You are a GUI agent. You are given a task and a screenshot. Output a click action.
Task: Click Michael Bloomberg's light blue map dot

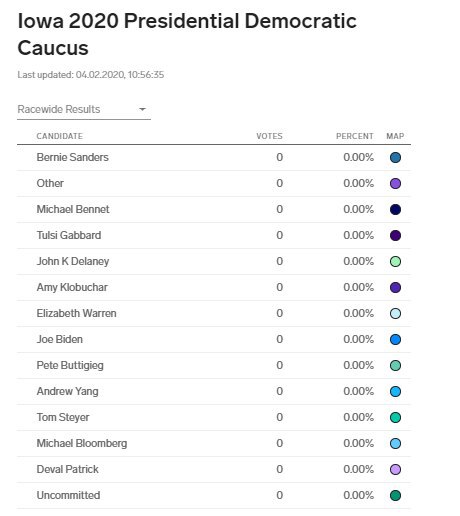395,443
